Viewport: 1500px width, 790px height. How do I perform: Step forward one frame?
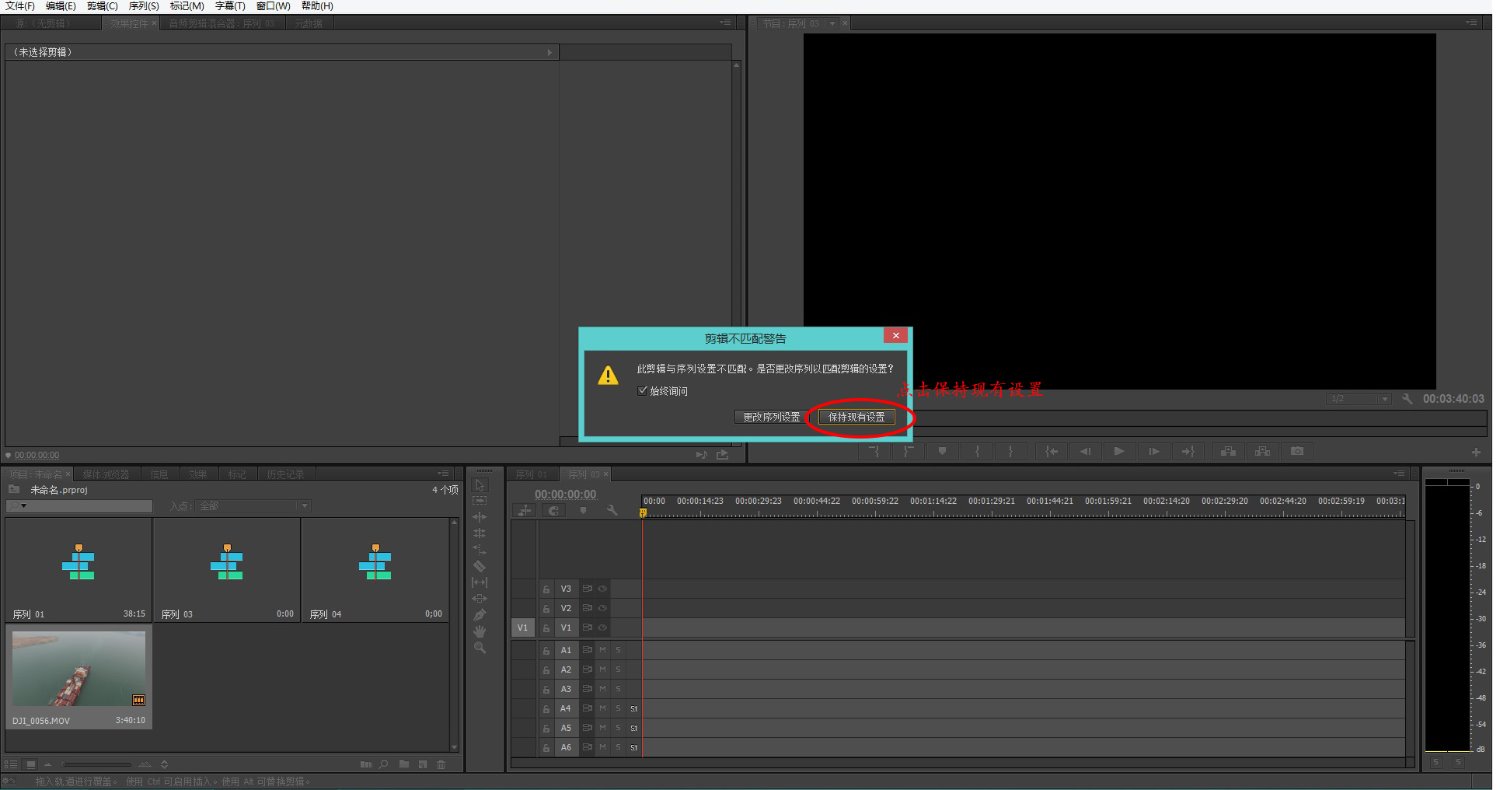pyautogui.click(x=1154, y=451)
